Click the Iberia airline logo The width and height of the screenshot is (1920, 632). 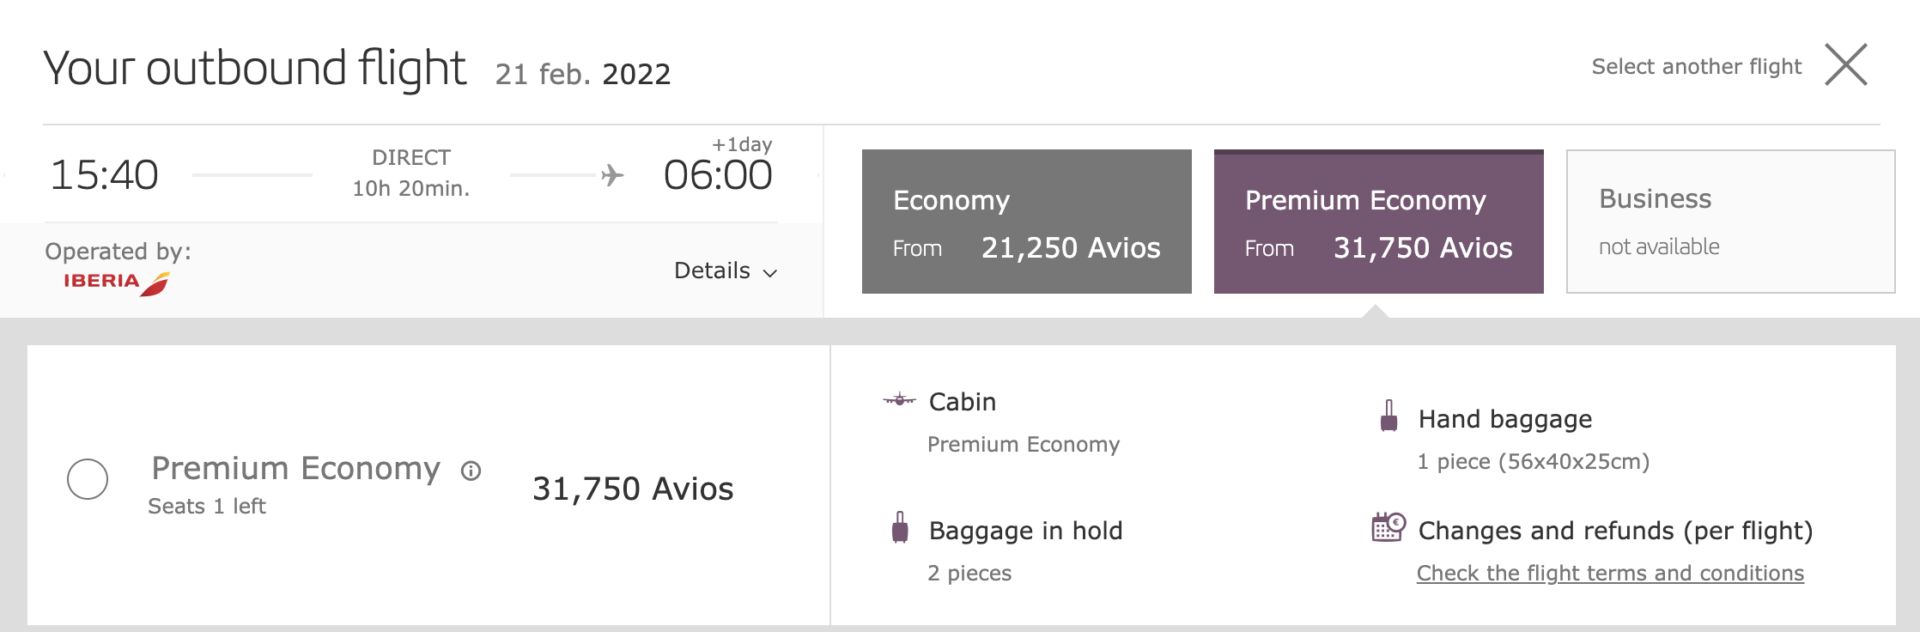click(116, 283)
